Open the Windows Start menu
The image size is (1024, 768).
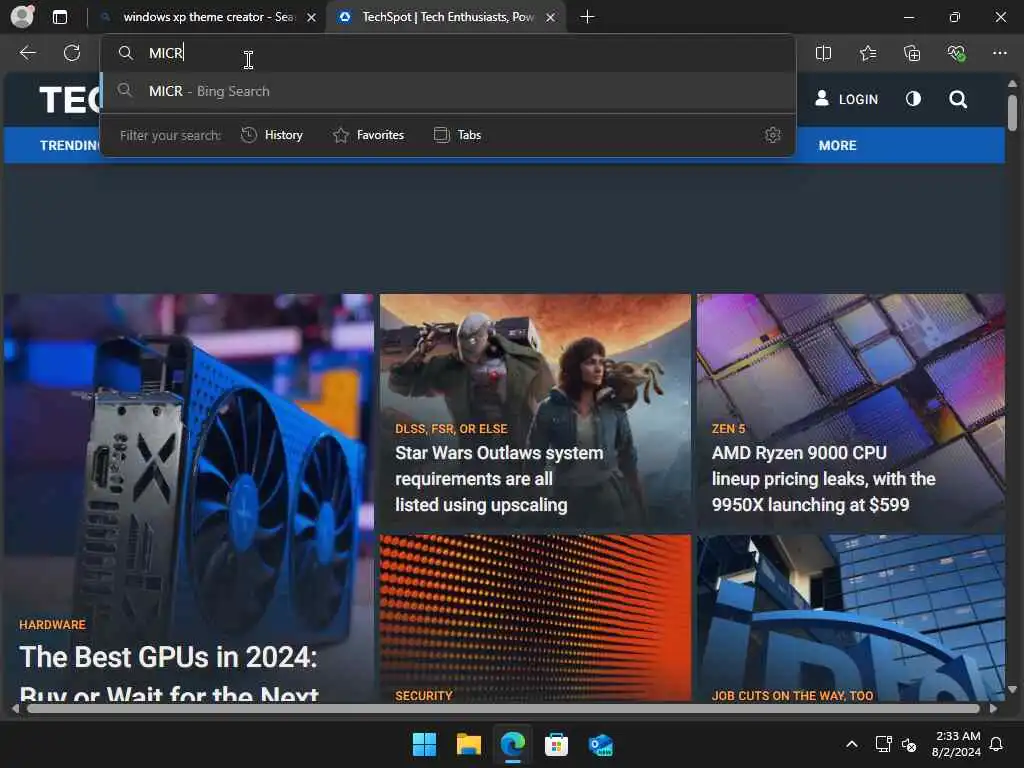(x=424, y=744)
